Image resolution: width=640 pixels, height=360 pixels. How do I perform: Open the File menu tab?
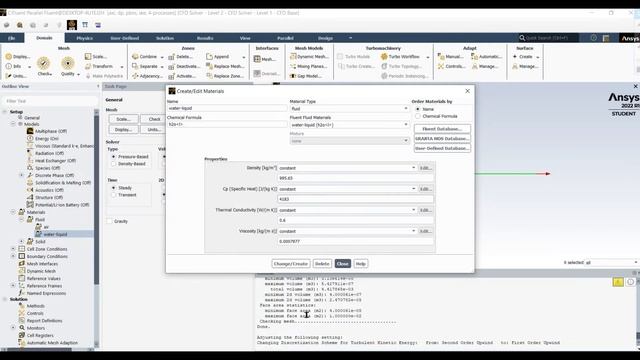[12, 38]
